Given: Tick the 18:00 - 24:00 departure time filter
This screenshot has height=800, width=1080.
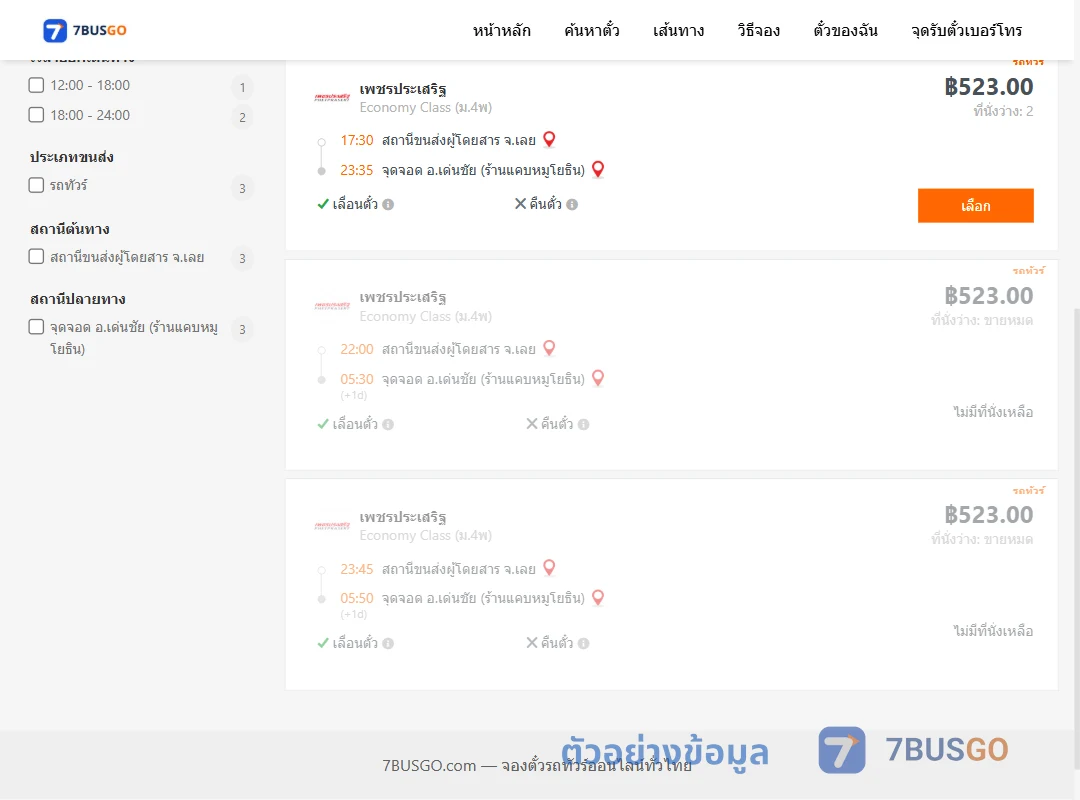Looking at the screenshot, I should [x=37, y=114].
